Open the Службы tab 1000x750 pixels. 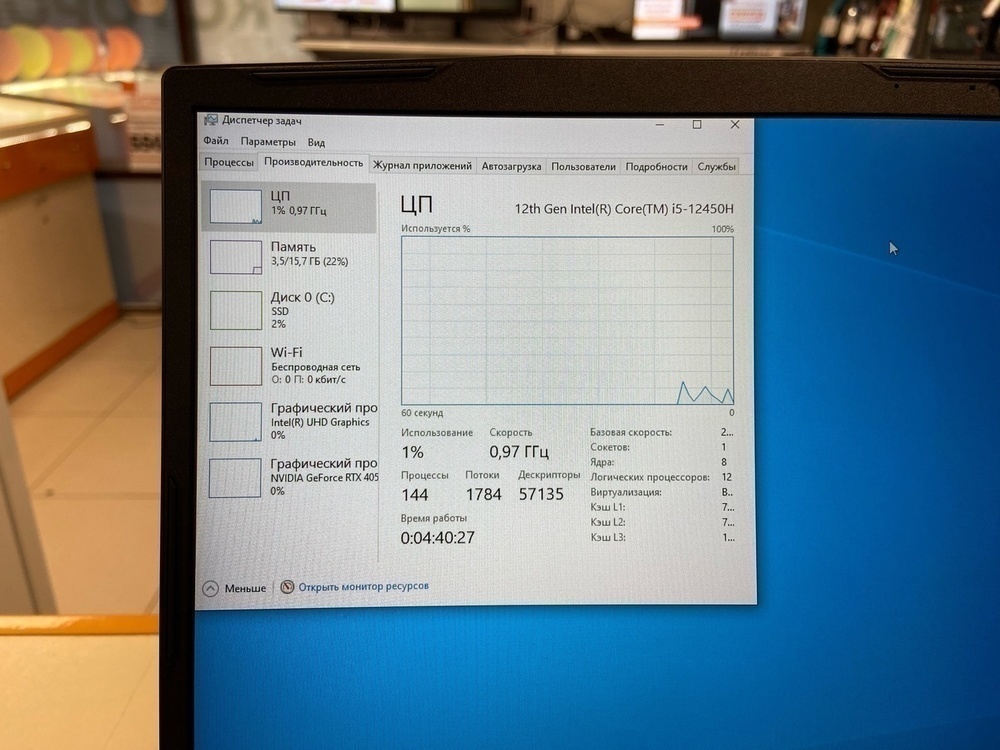point(716,166)
